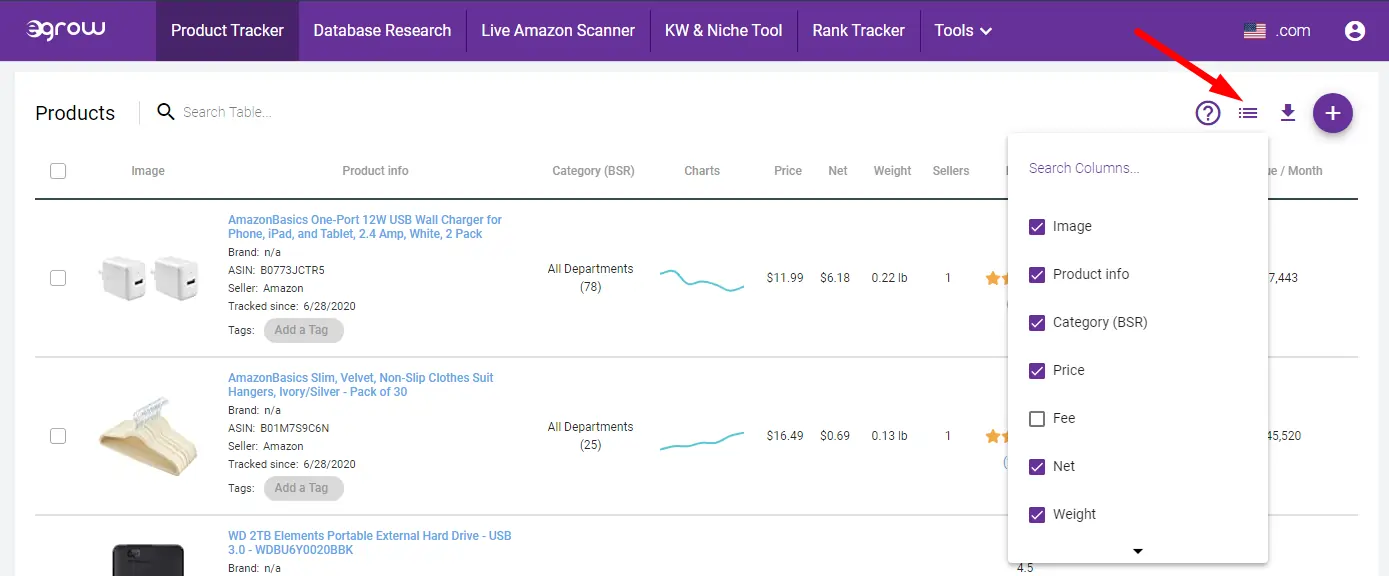Click the download export icon
Screen dimensions: 1389x576
(x=1288, y=113)
